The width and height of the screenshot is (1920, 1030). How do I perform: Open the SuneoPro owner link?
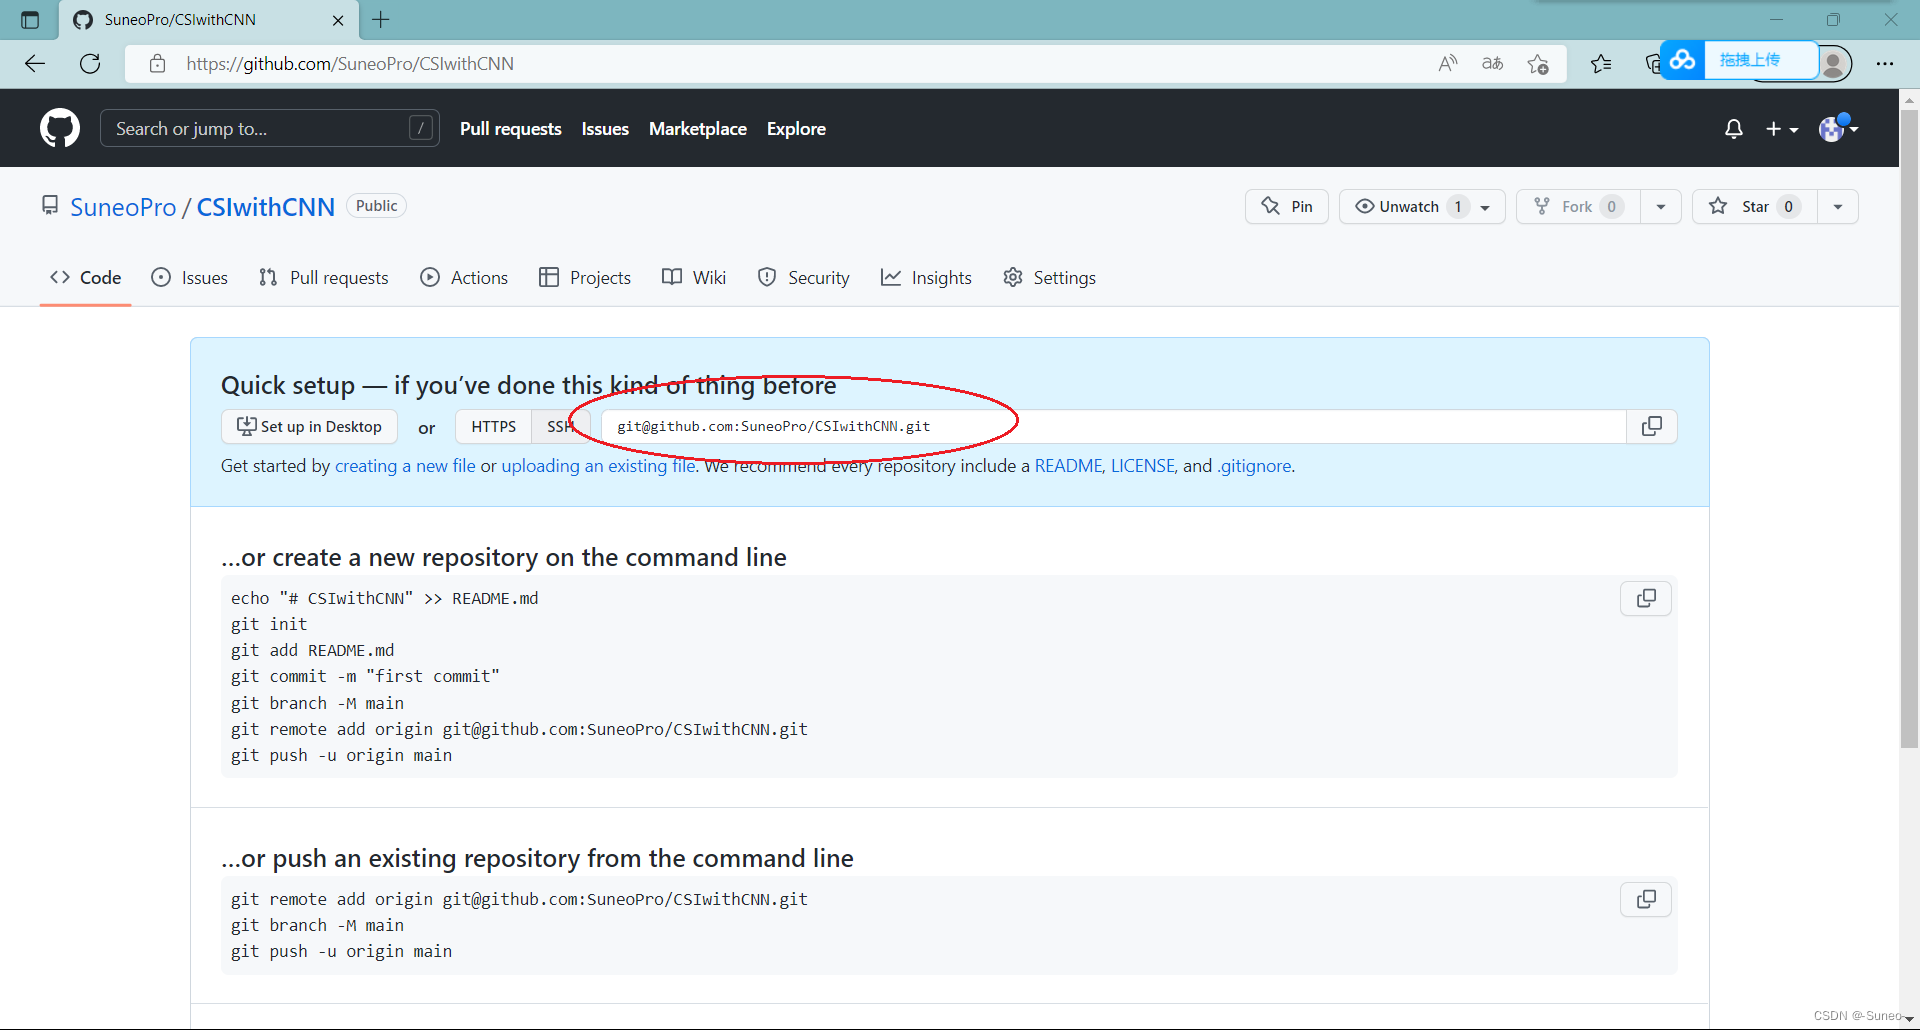(123, 207)
